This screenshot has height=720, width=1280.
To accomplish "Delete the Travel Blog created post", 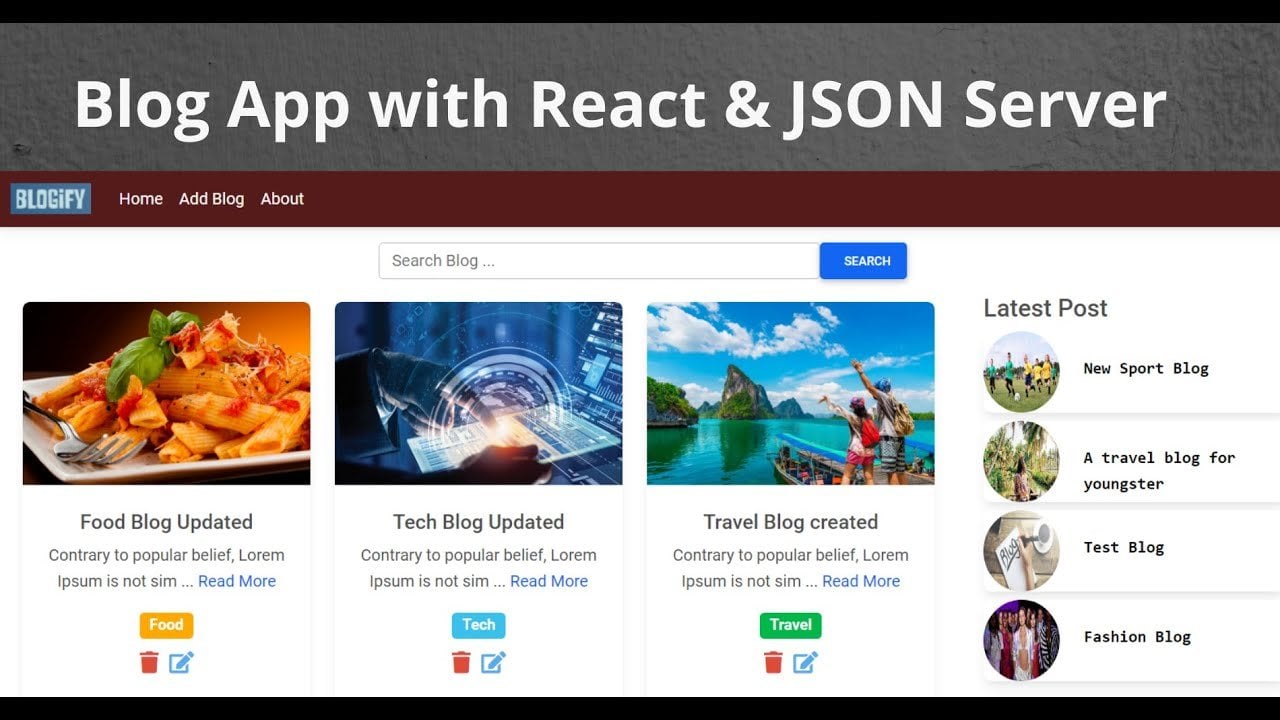I will coord(773,662).
